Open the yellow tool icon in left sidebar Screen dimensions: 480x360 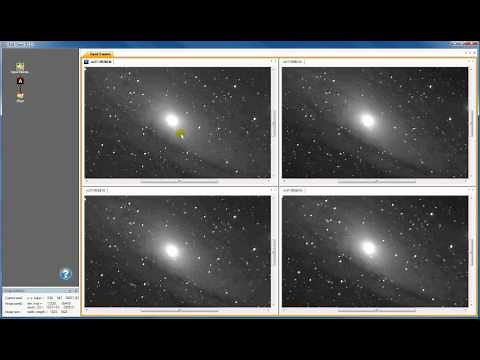20,66
